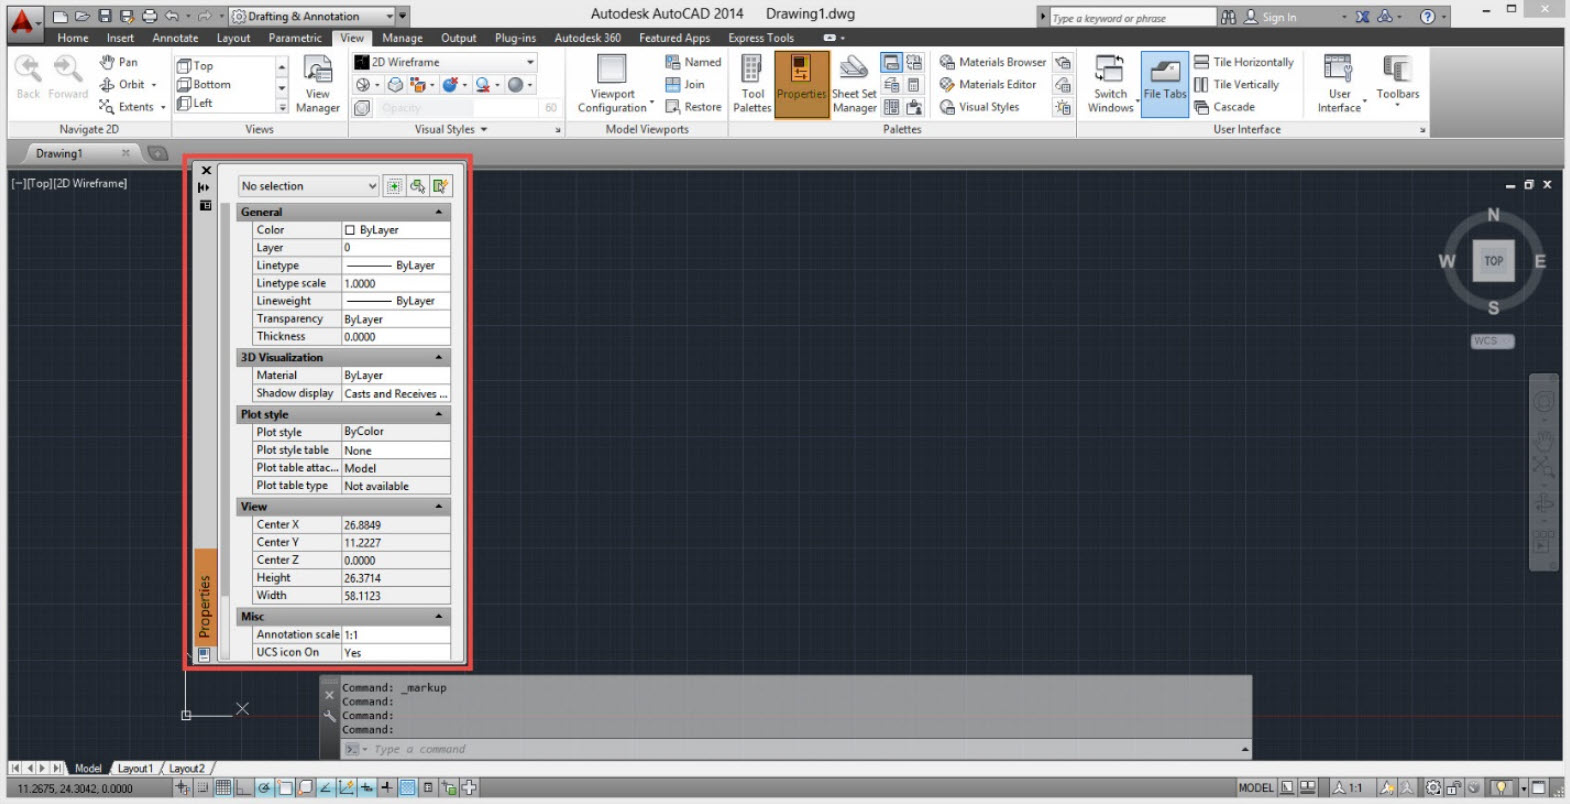1570x804 pixels.
Task: Click the Named viewports button
Action: click(x=693, y=62)
